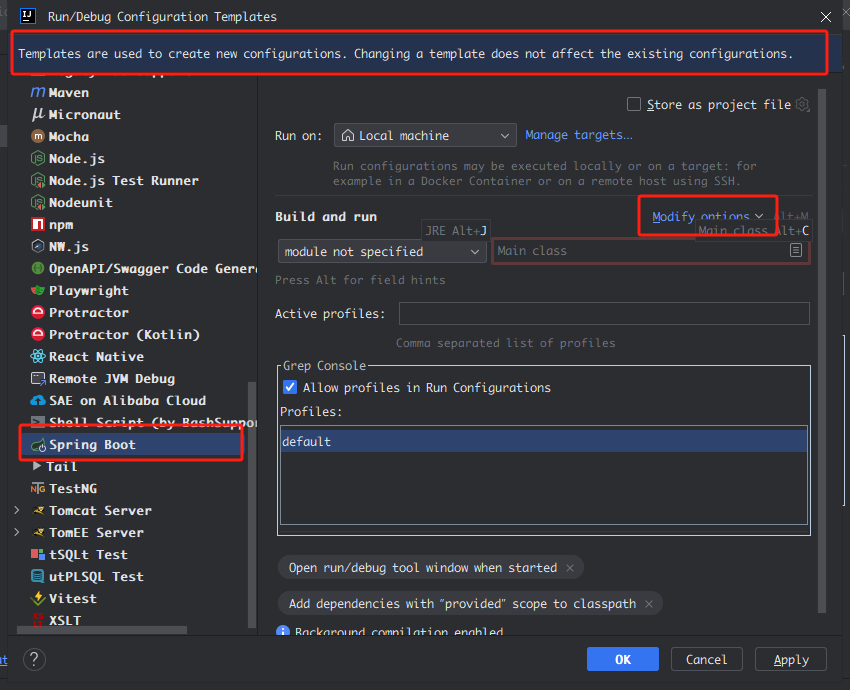This screenshot has width=850, height=690.
Task: Select the default profile in Grep Console
Action: point(544,441)
